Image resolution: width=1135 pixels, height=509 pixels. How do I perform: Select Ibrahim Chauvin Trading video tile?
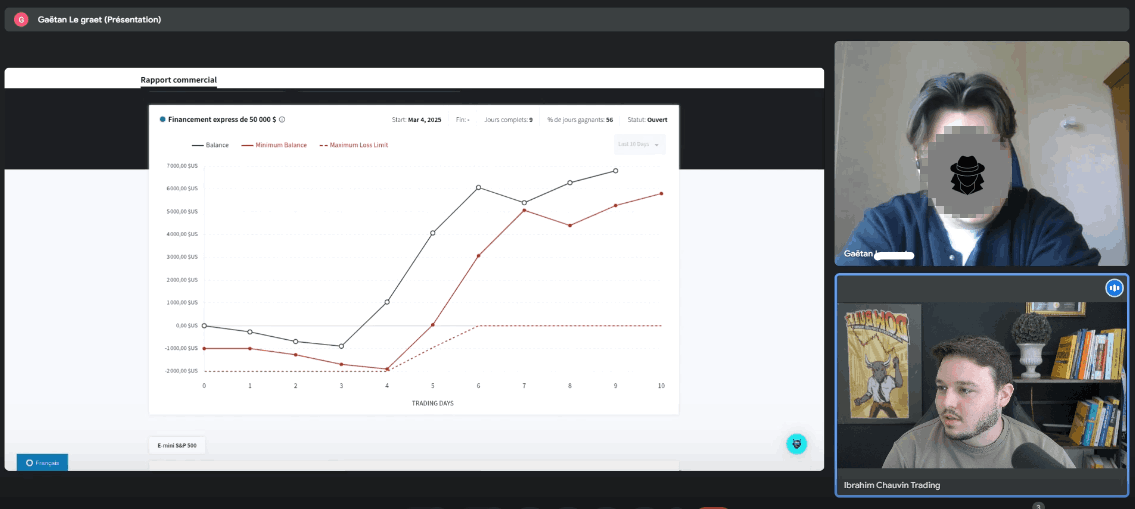(982, 385)
